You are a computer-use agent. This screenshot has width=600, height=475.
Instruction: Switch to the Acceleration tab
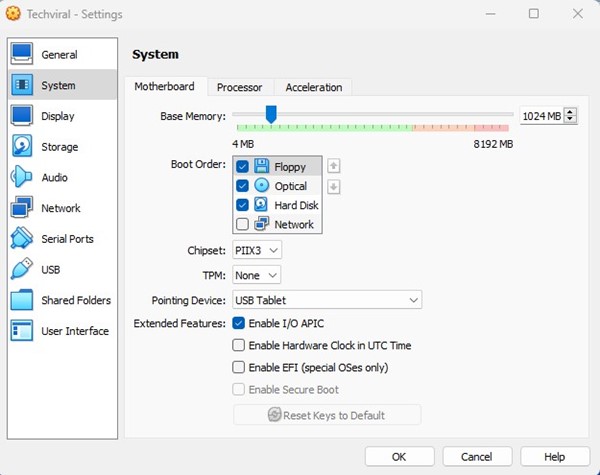pos(313,87)
